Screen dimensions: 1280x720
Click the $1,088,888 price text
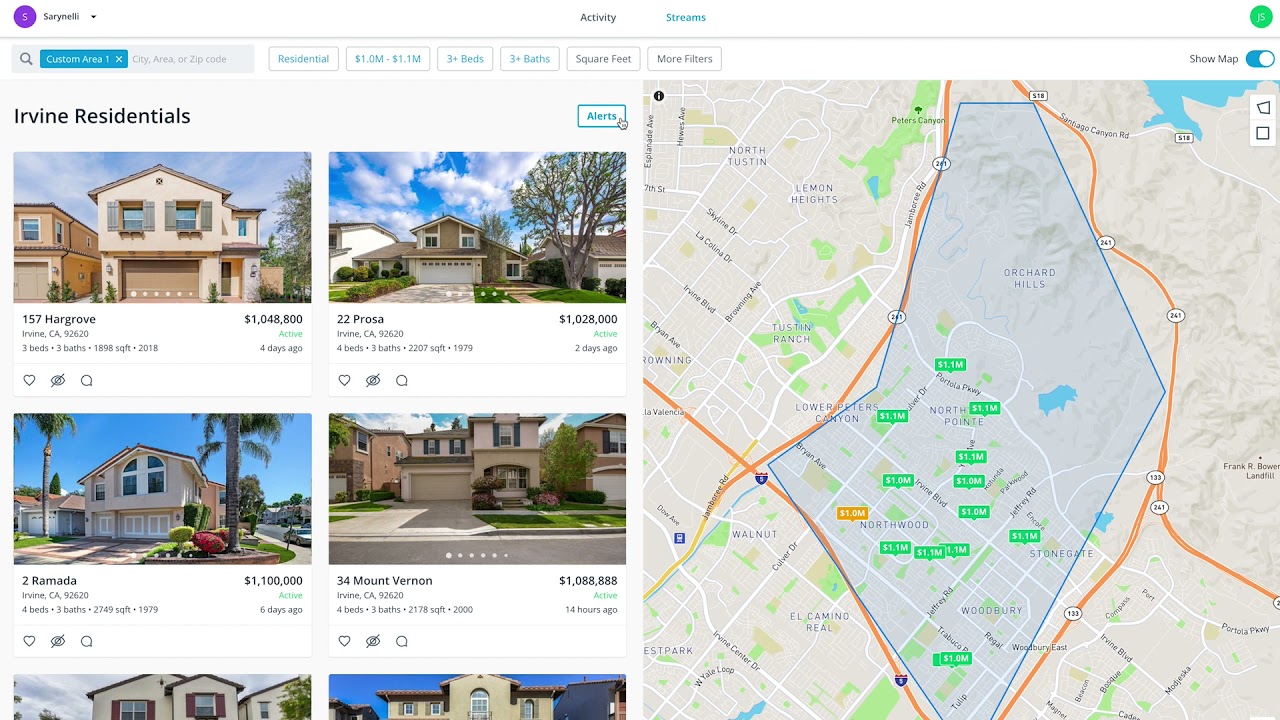[x=588, y=580]
